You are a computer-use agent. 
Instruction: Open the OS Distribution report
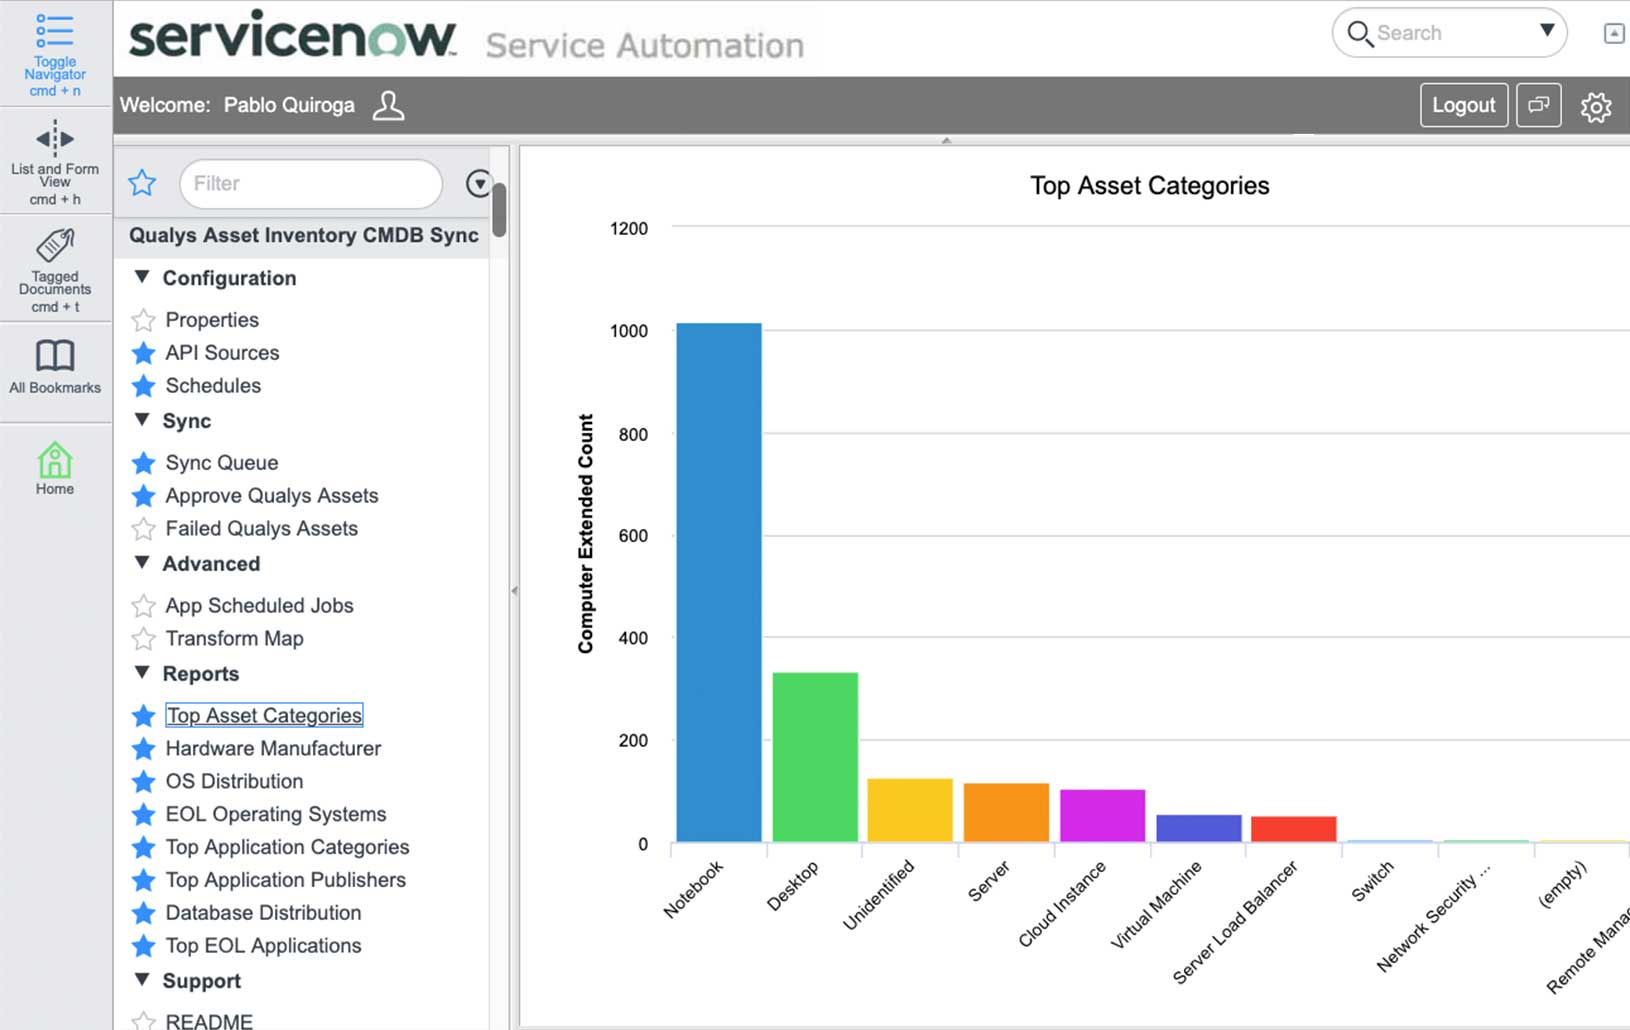[x=234, y=782]
